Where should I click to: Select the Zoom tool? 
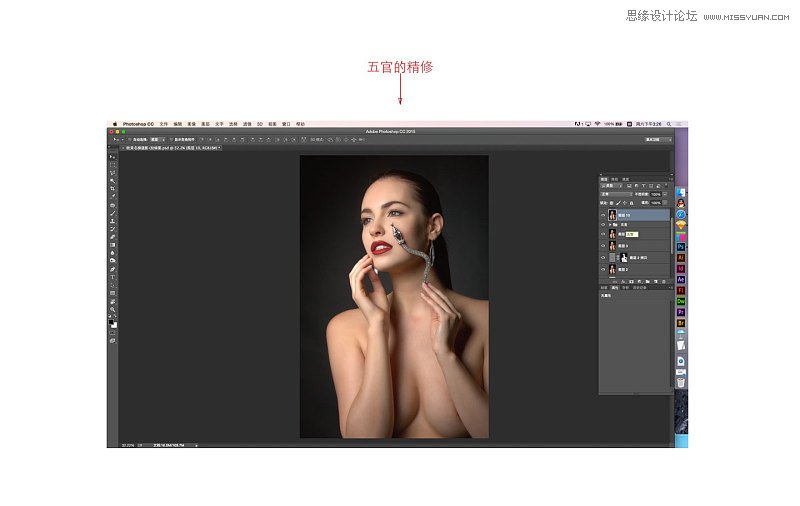click(112, 310)
